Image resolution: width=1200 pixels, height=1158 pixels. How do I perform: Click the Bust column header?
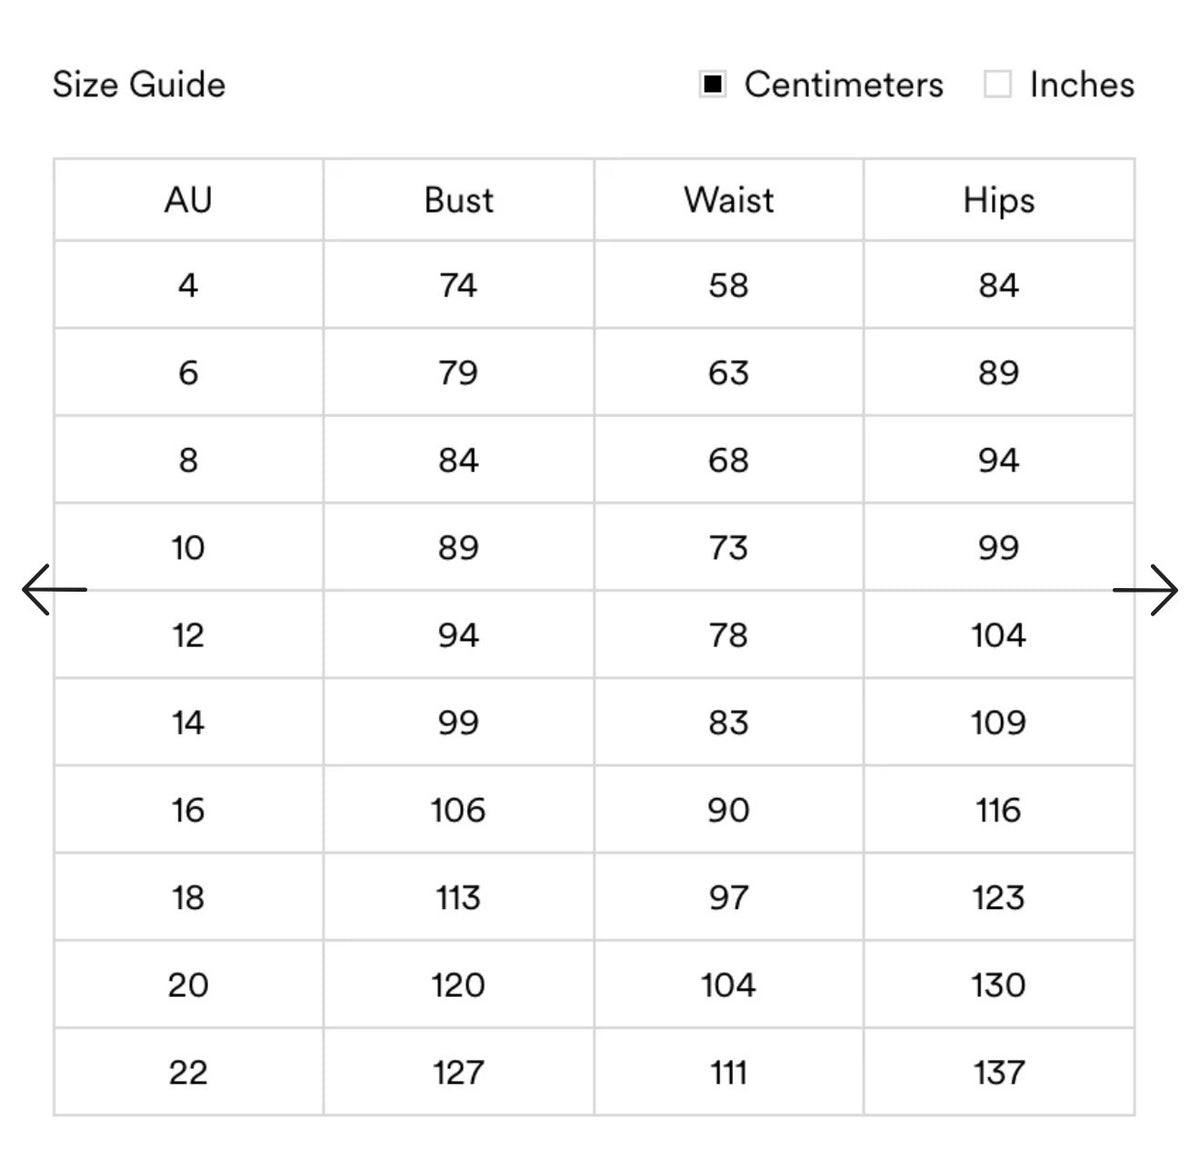click(459, 200)
